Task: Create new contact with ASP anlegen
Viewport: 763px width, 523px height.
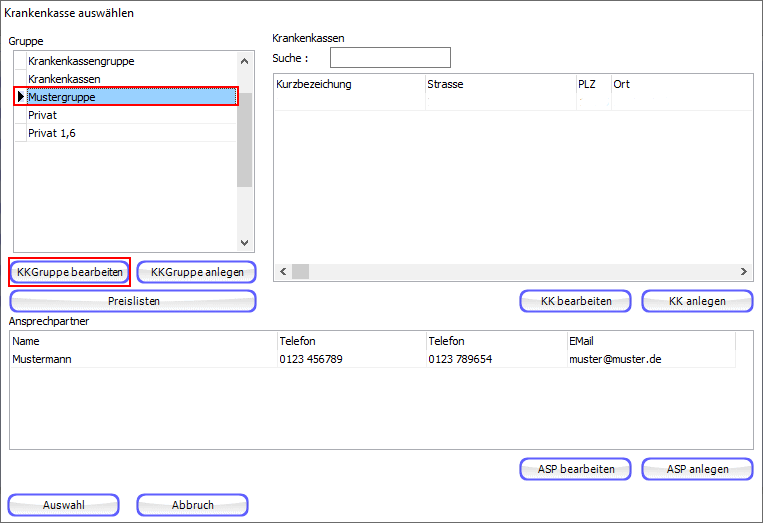Action: pyautogui.click(x=697, y=469)
